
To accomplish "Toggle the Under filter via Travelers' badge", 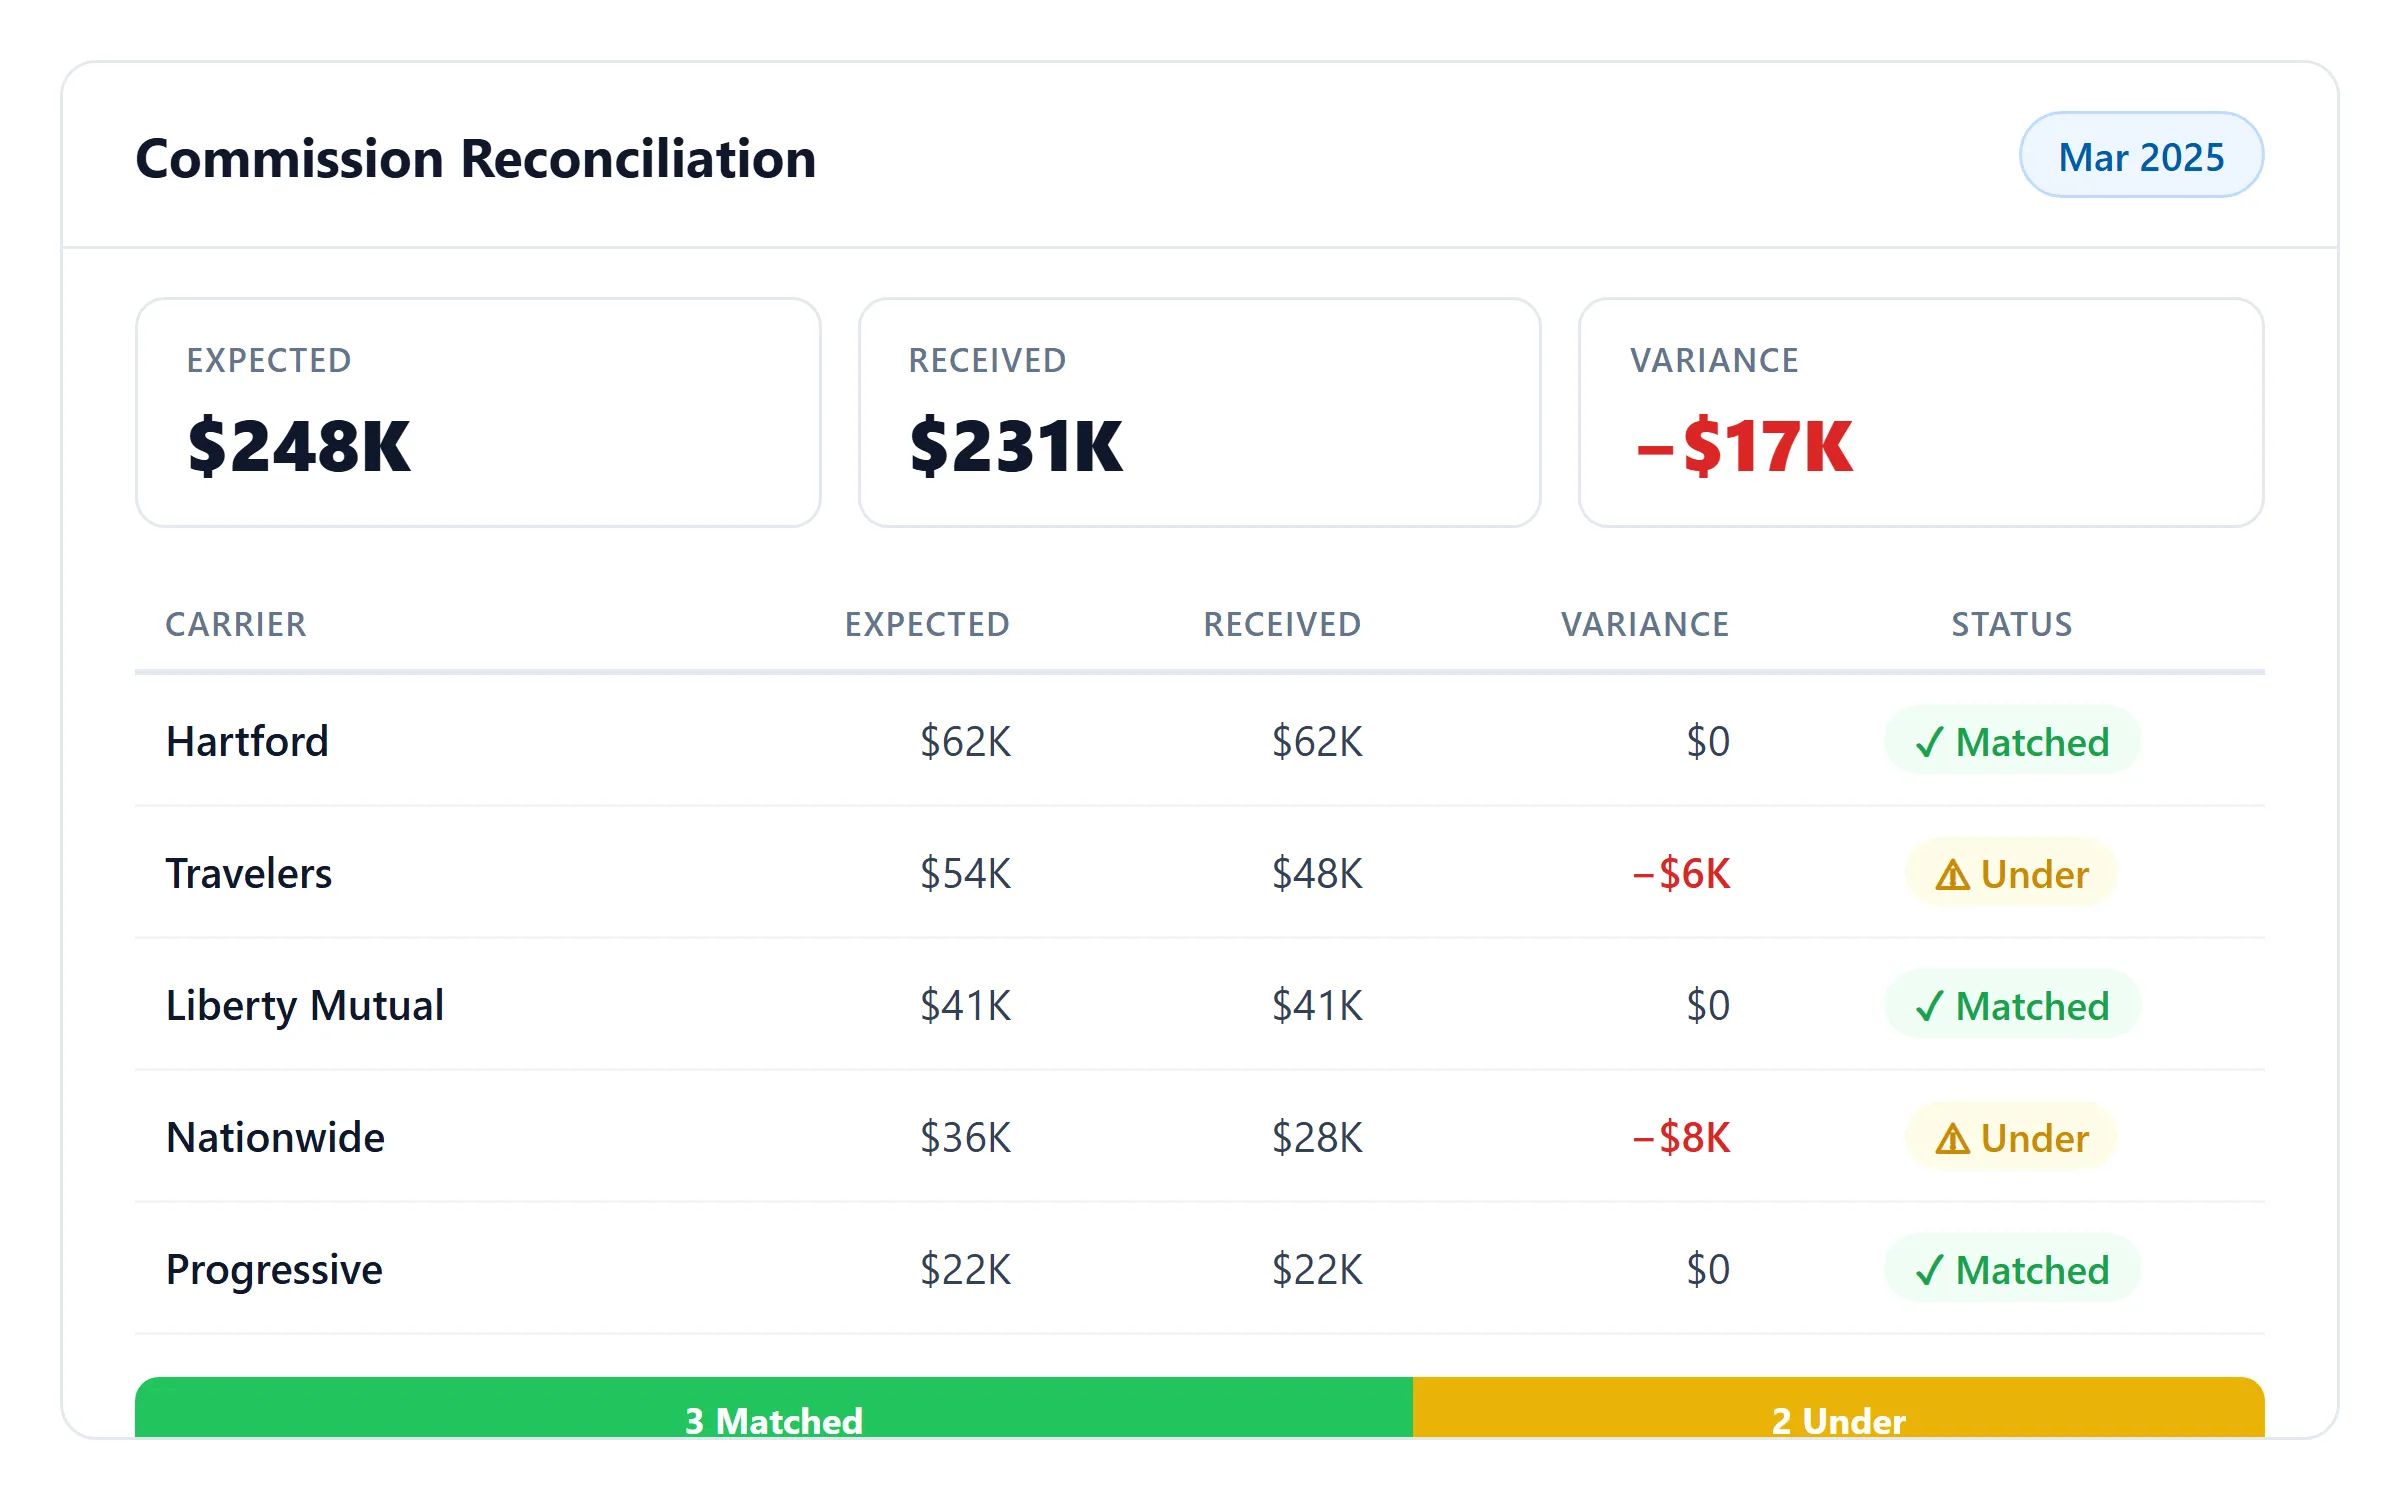I will click(2011, 874).
